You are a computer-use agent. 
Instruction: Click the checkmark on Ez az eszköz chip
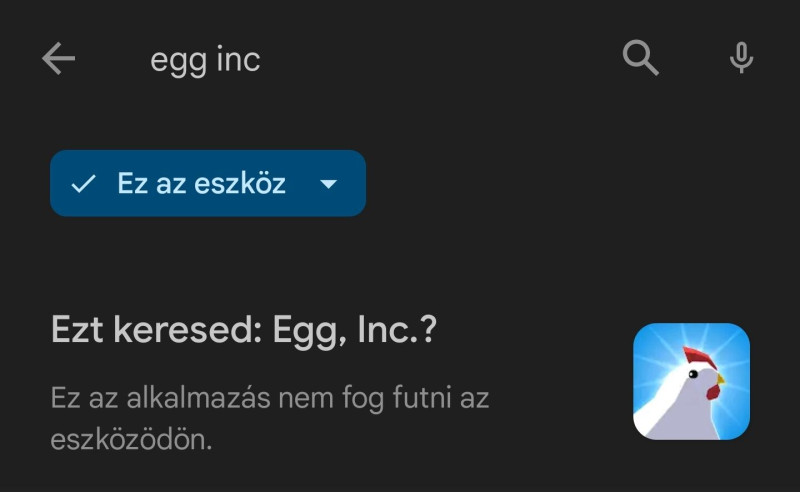tap(84, 184)
